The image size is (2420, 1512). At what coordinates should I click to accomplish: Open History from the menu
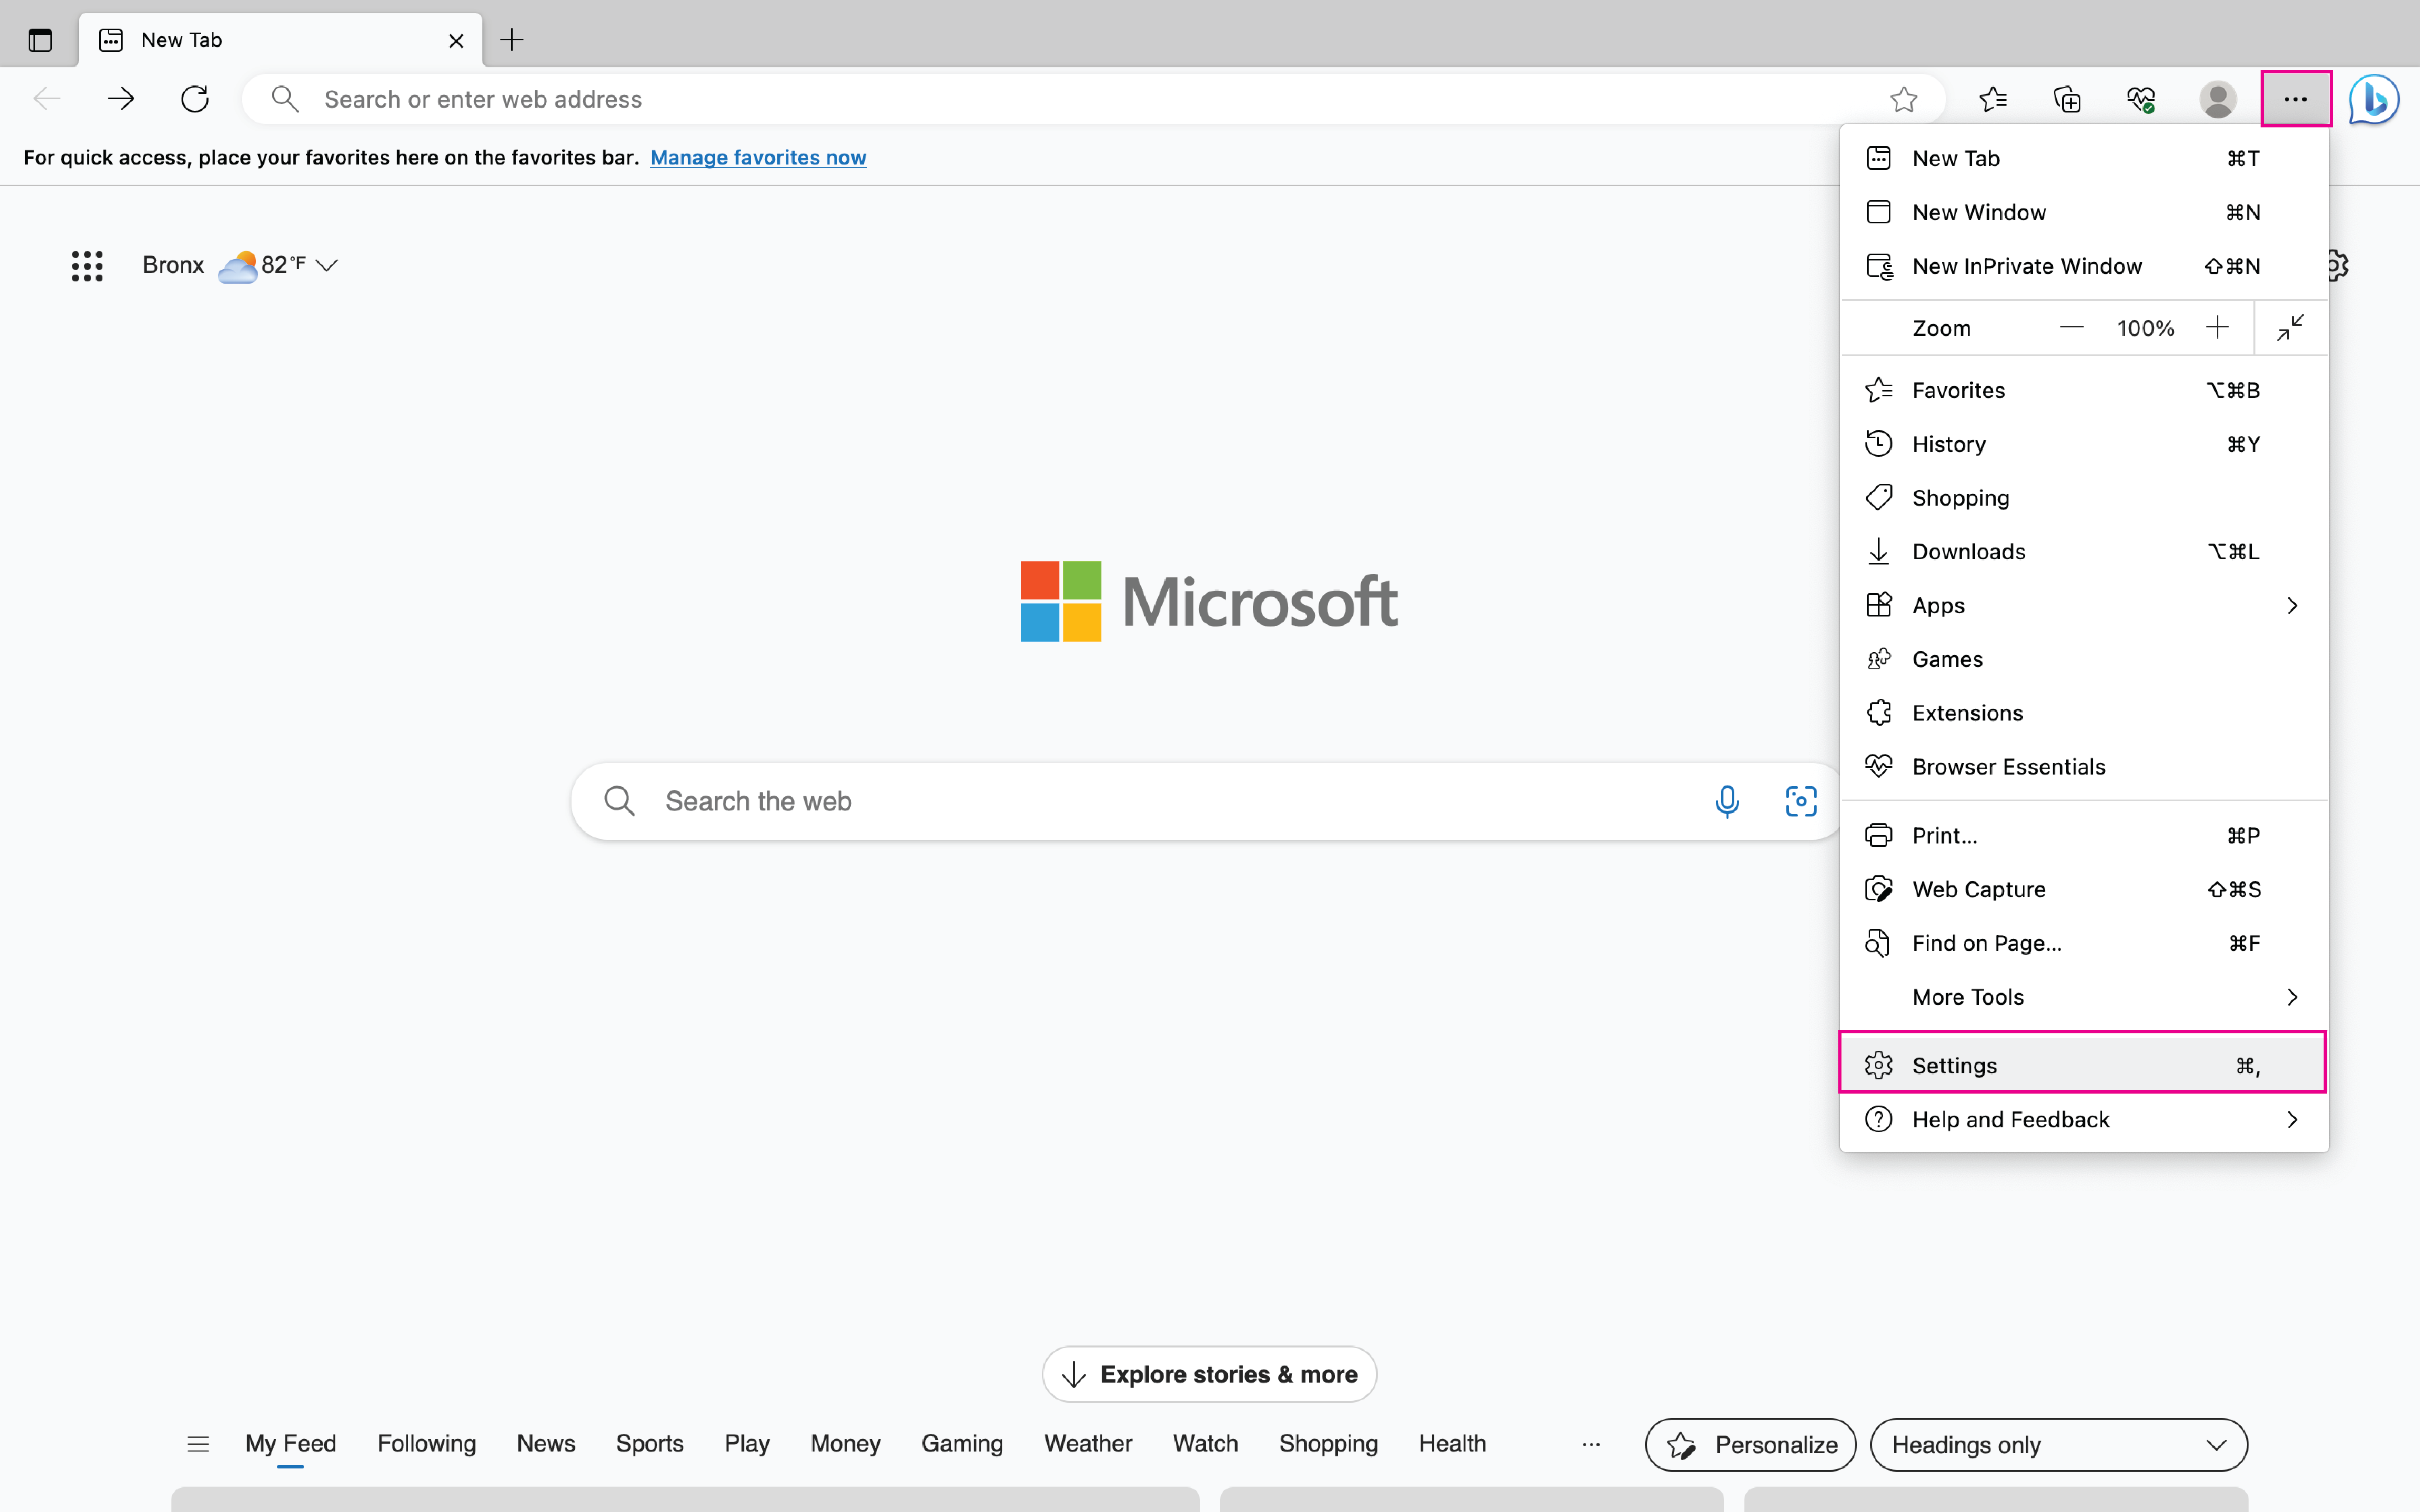coord(2084,444)
